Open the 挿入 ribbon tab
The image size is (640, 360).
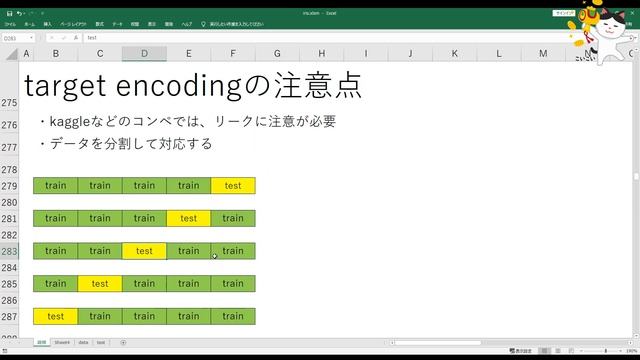pyautogui.click(x=47, y=24)
